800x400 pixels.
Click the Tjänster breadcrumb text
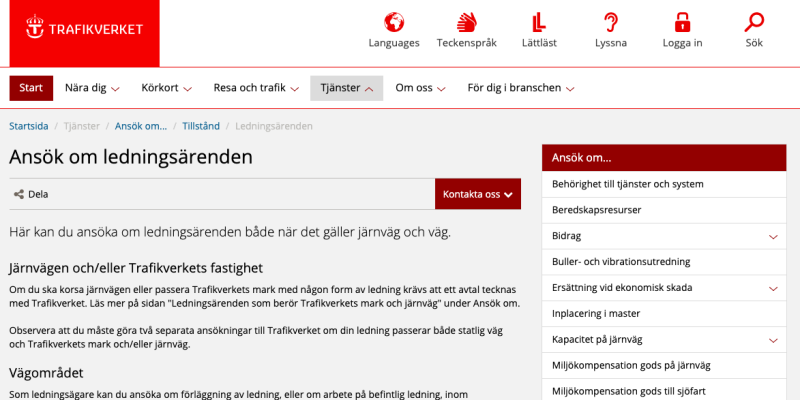(x=82, y=126)
